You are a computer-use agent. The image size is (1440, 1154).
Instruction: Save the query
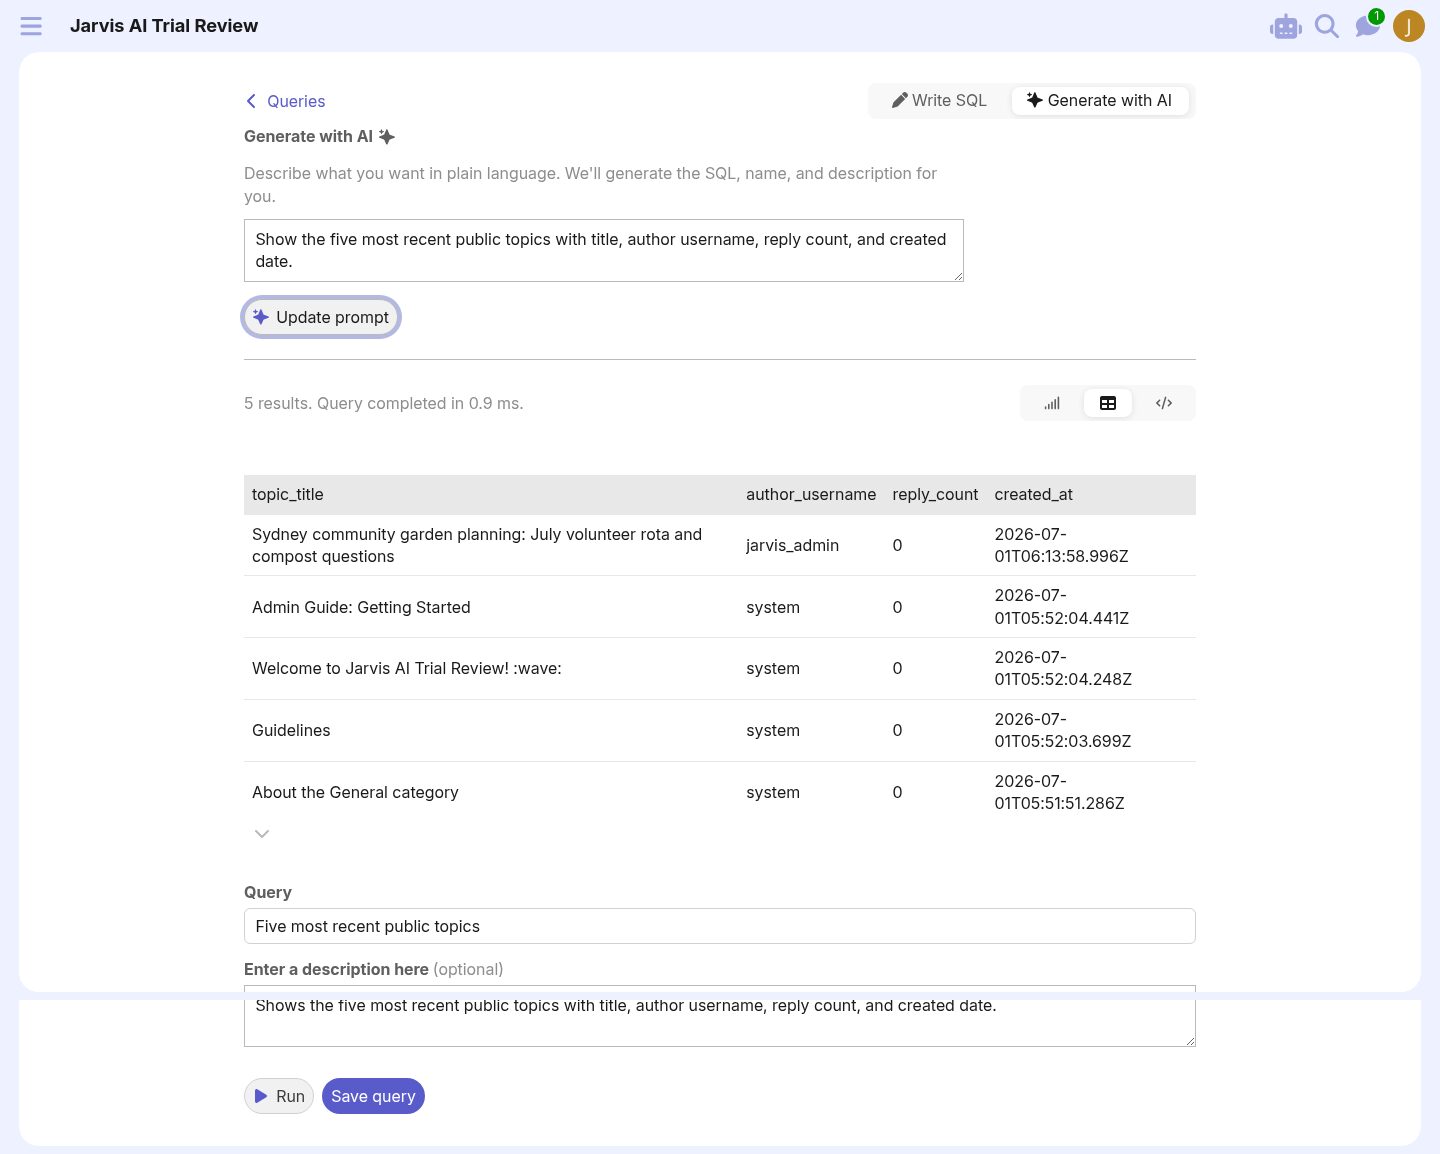click(x=373, y=1096)
